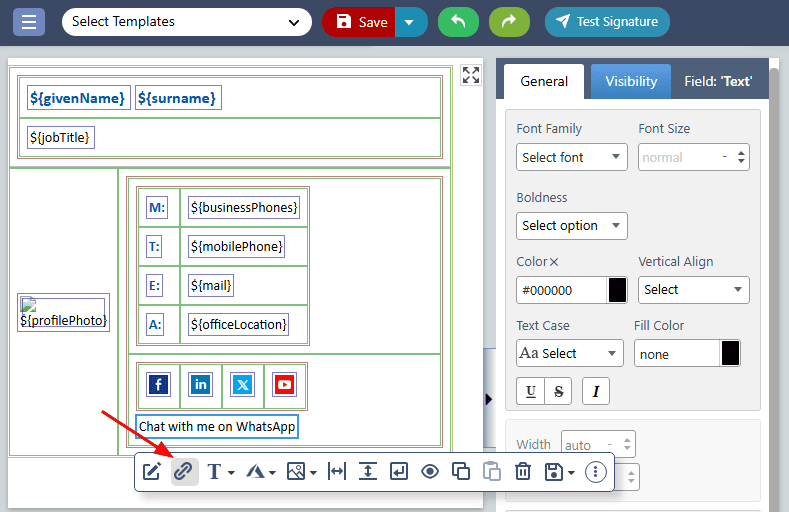Click the new line return arrow icon
The height and width of the screenshot is (512, 789).
tap(399, 471)
